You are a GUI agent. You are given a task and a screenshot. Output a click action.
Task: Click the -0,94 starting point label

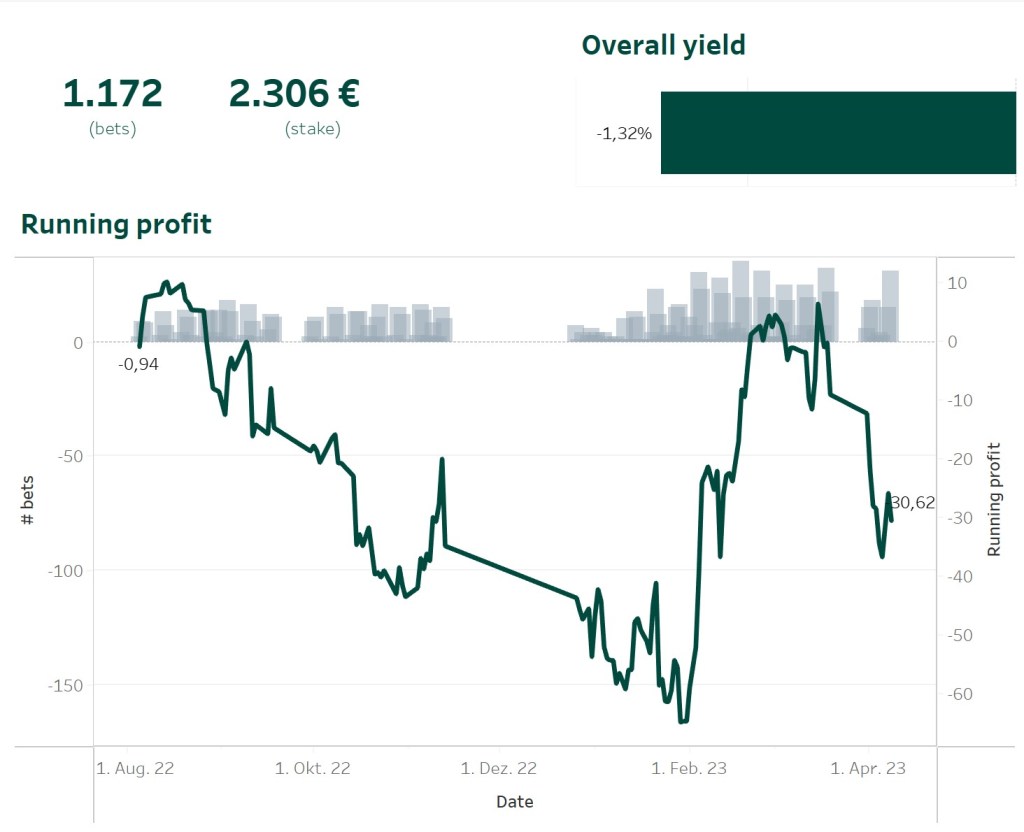click(x=138, y=364)
